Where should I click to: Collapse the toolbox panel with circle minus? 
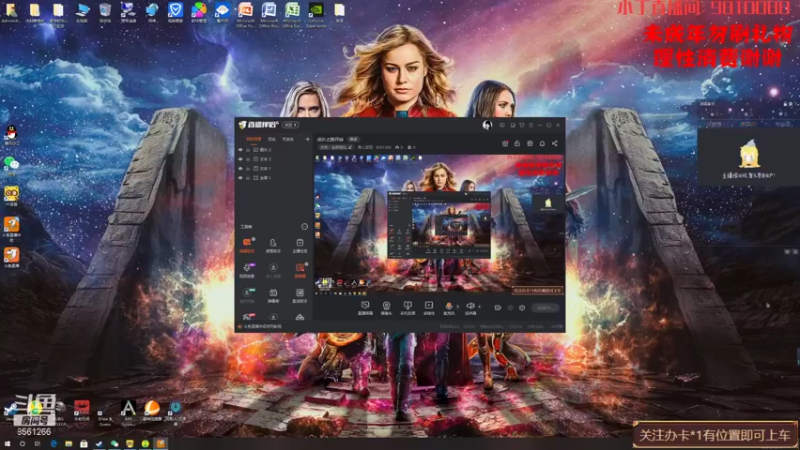[x=305, y=227]
